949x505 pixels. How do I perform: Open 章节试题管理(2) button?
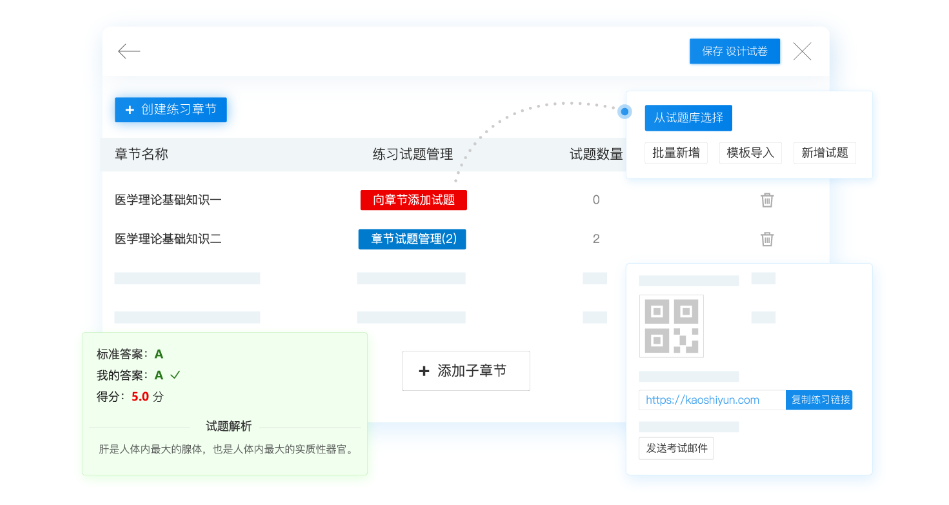pyautogui.click(x=412, y=239)
